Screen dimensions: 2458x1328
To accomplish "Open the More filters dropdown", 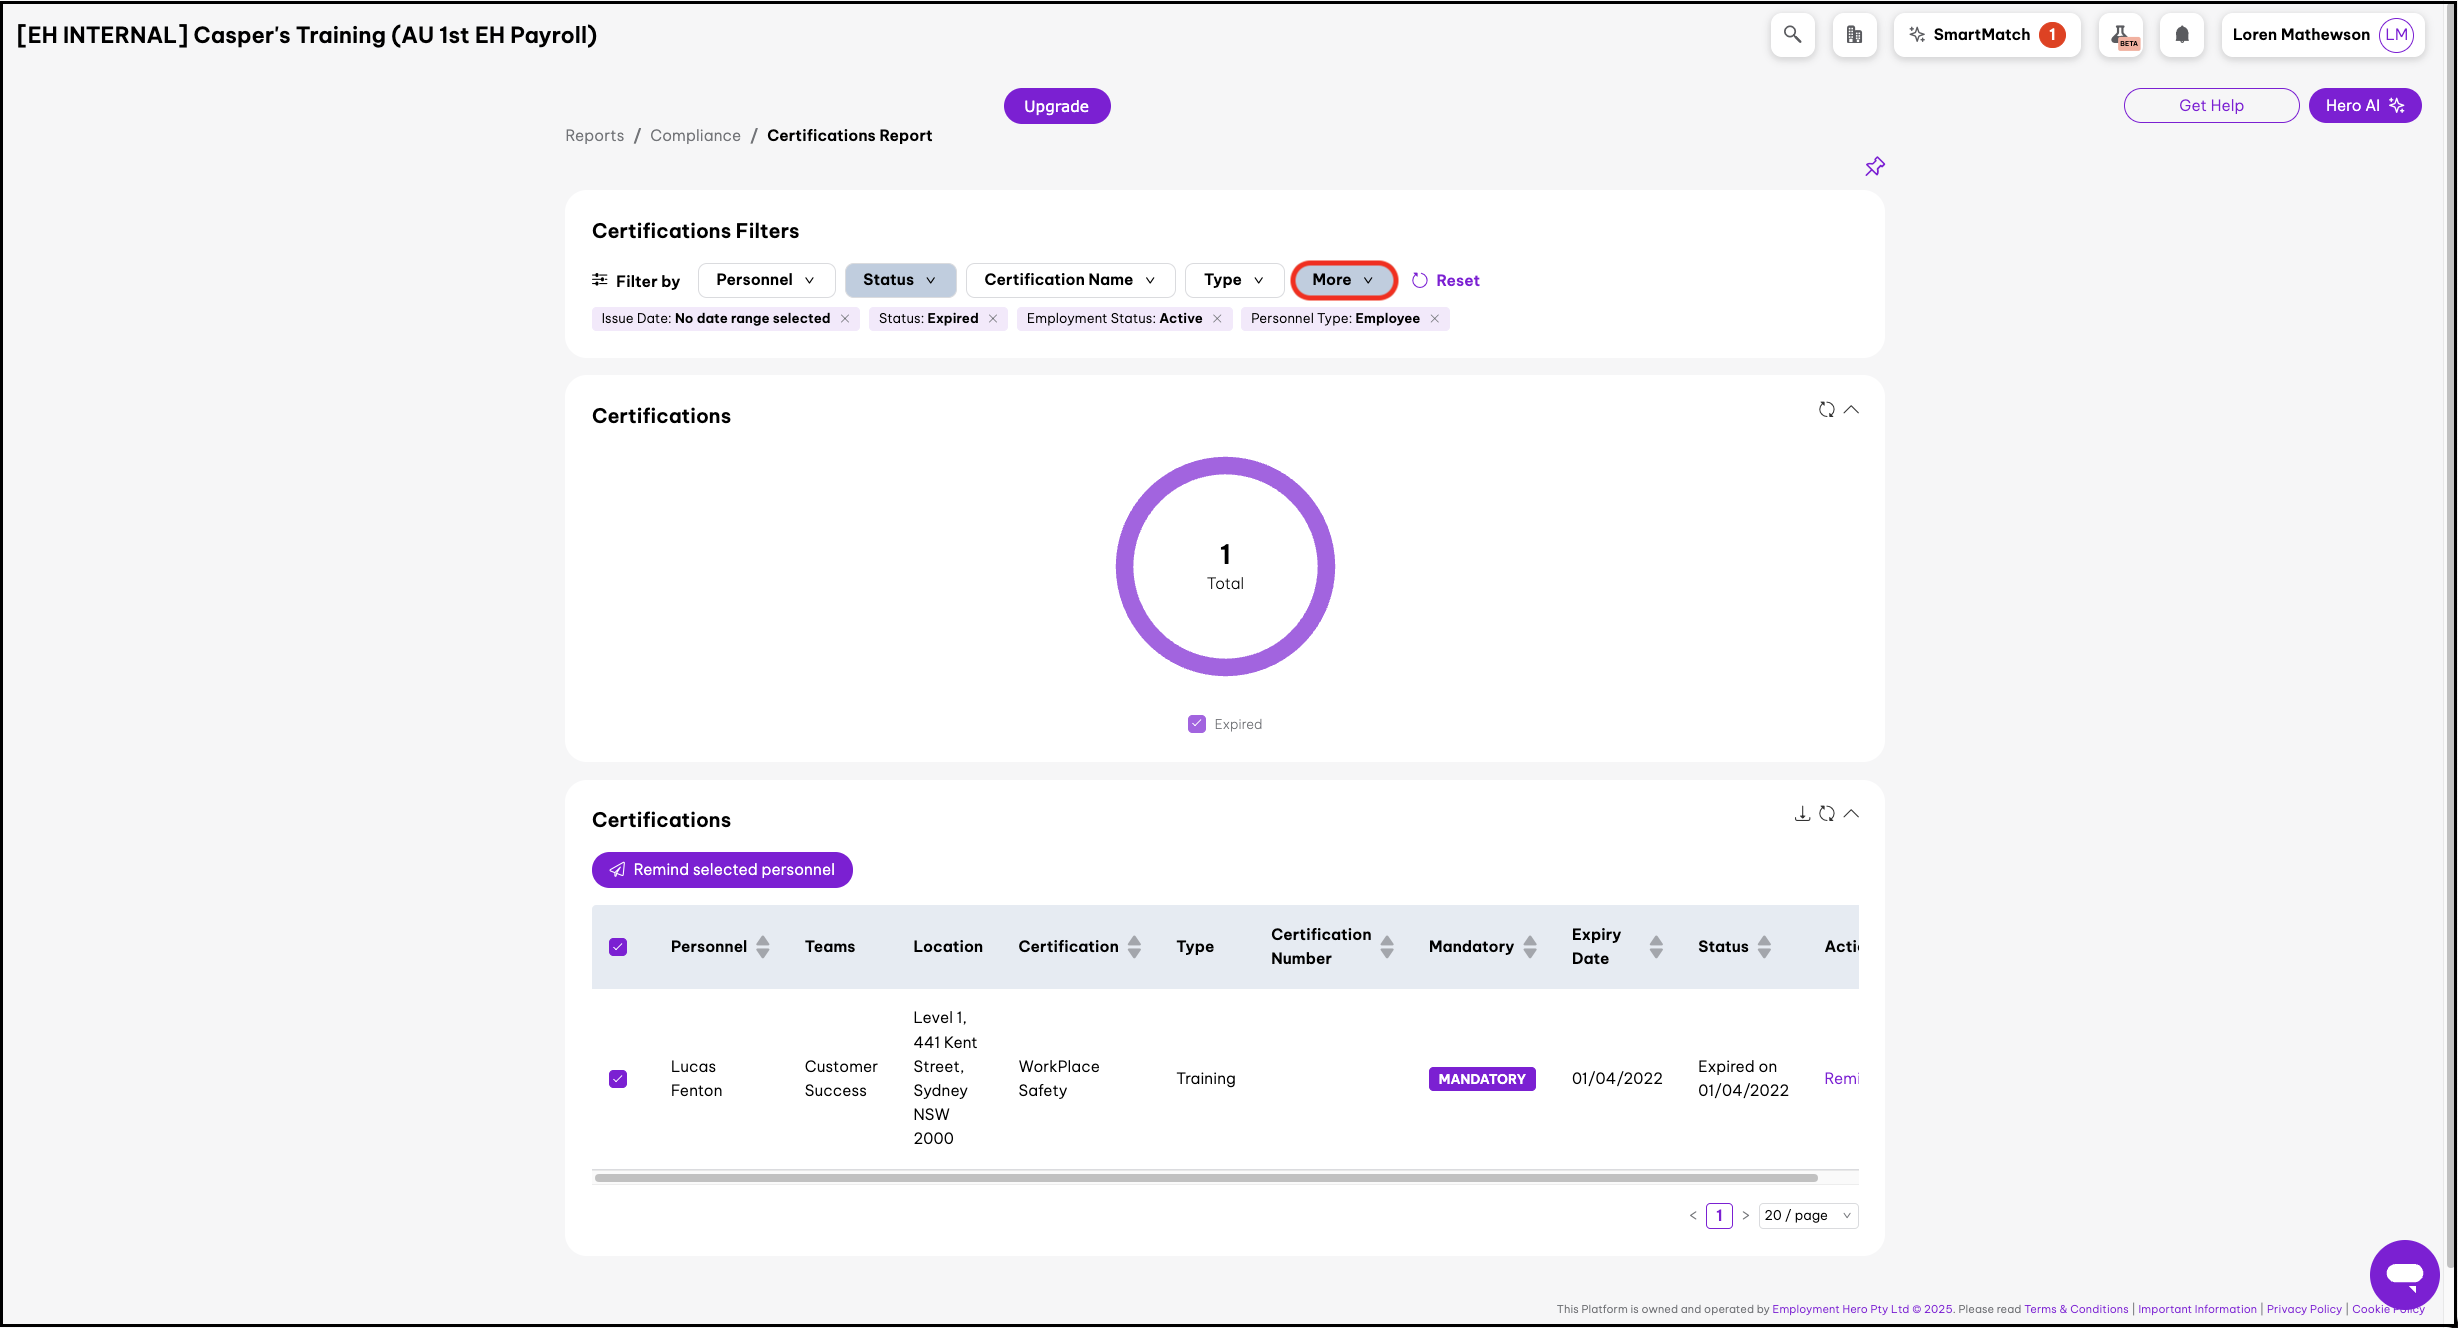I will 1343,280.
